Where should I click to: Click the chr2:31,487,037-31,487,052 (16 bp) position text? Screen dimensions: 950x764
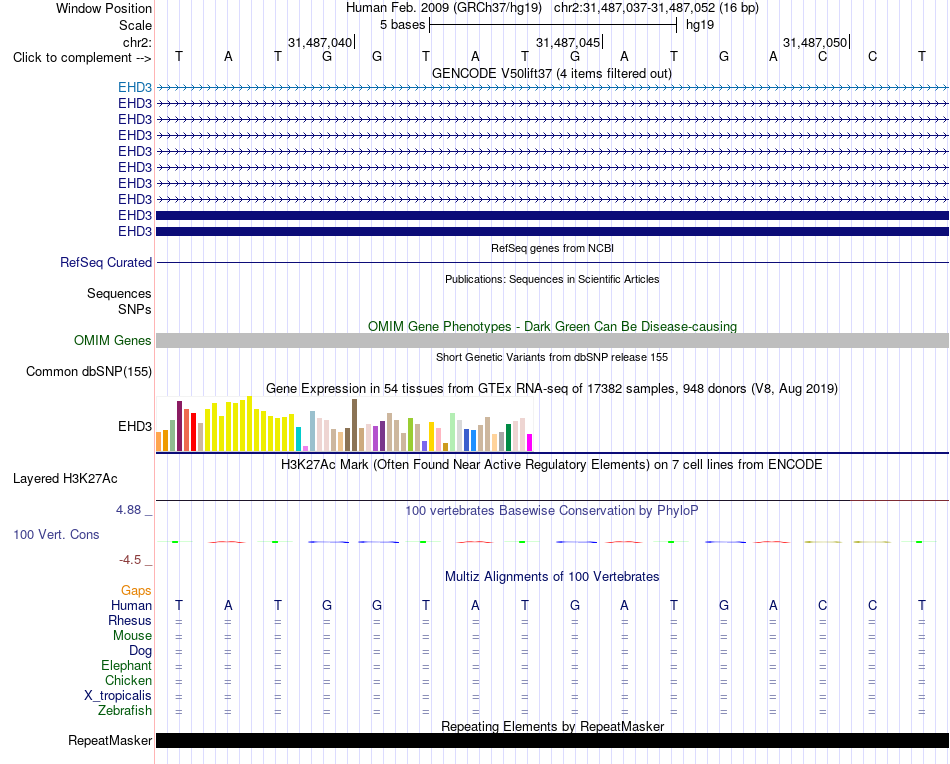(656, 8)
